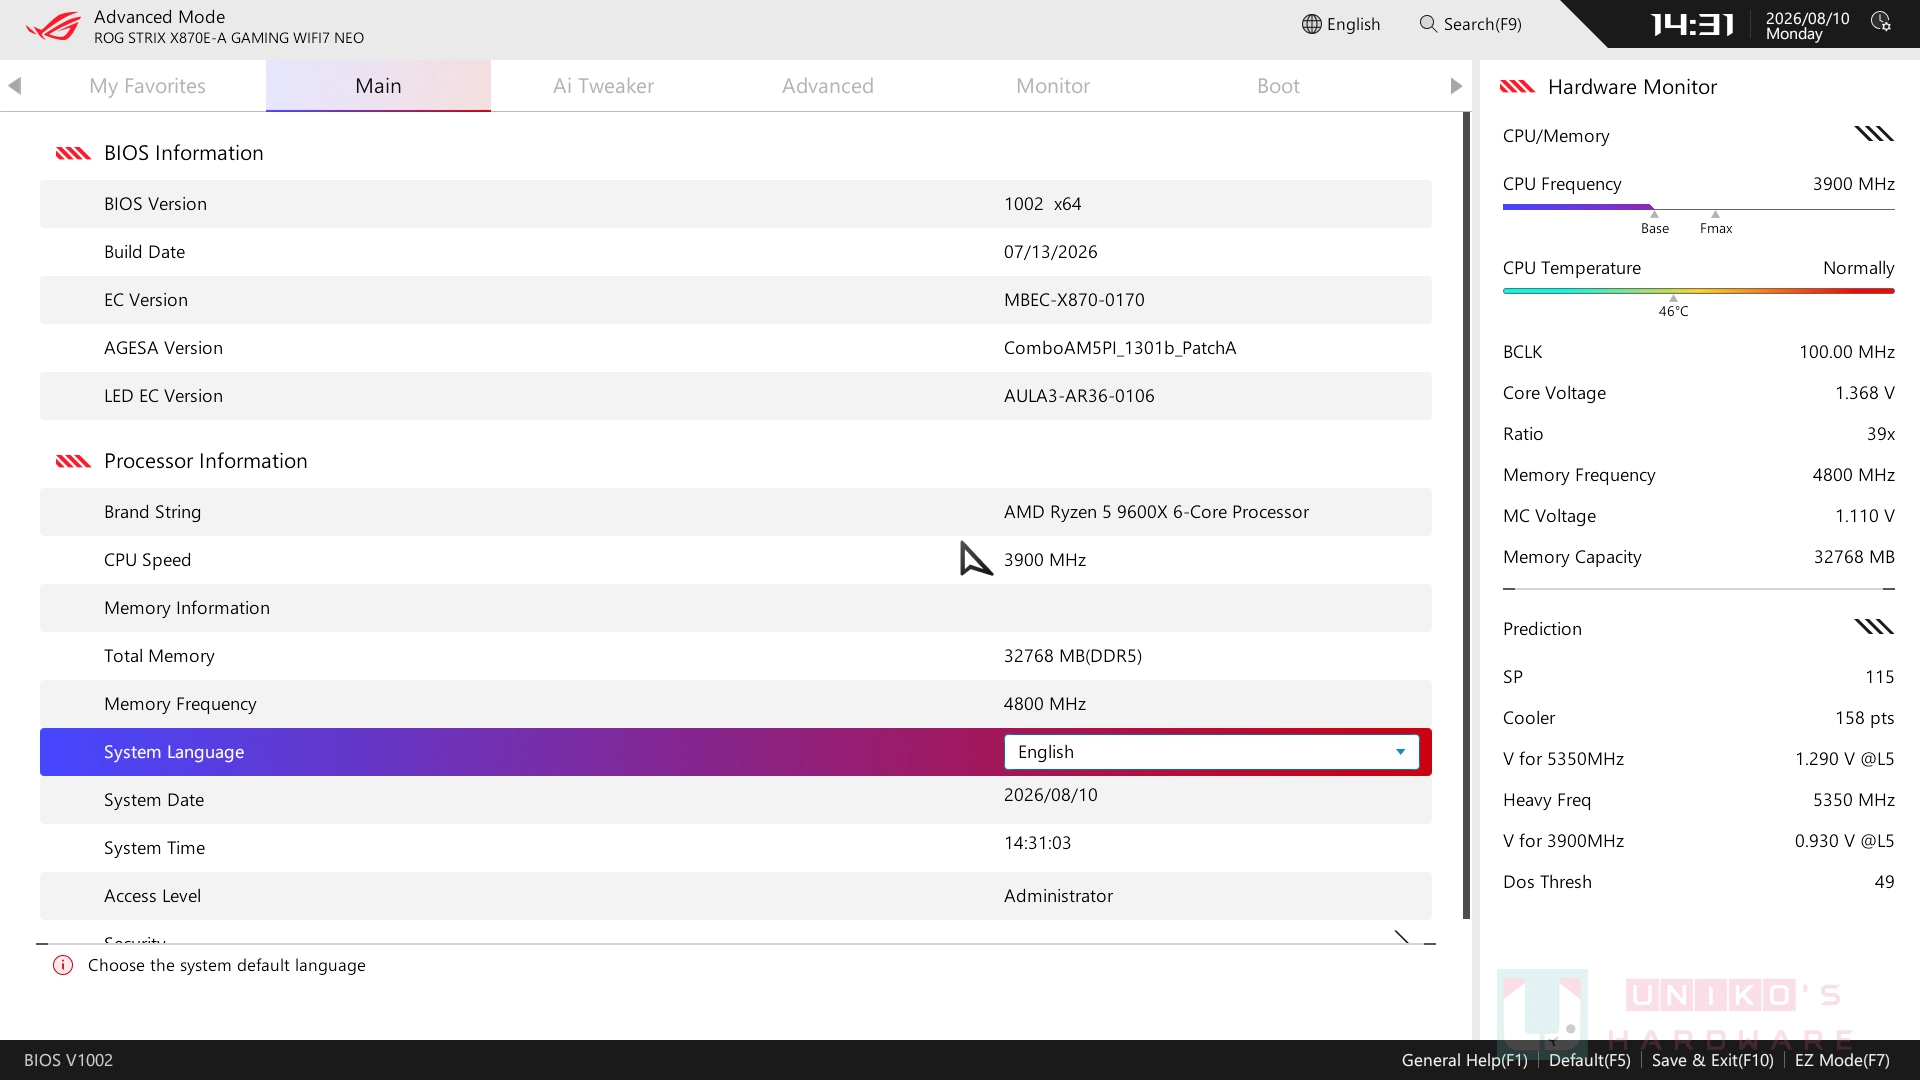Click the English language button in header
Screen dimensions: 1920x1080
1341,24
